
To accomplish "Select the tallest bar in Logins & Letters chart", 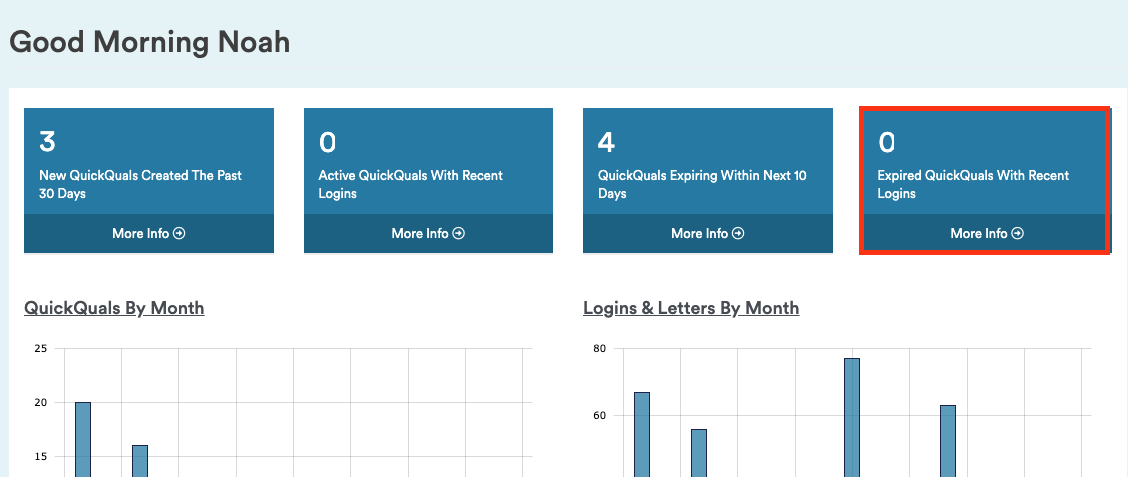I will 852,417.
